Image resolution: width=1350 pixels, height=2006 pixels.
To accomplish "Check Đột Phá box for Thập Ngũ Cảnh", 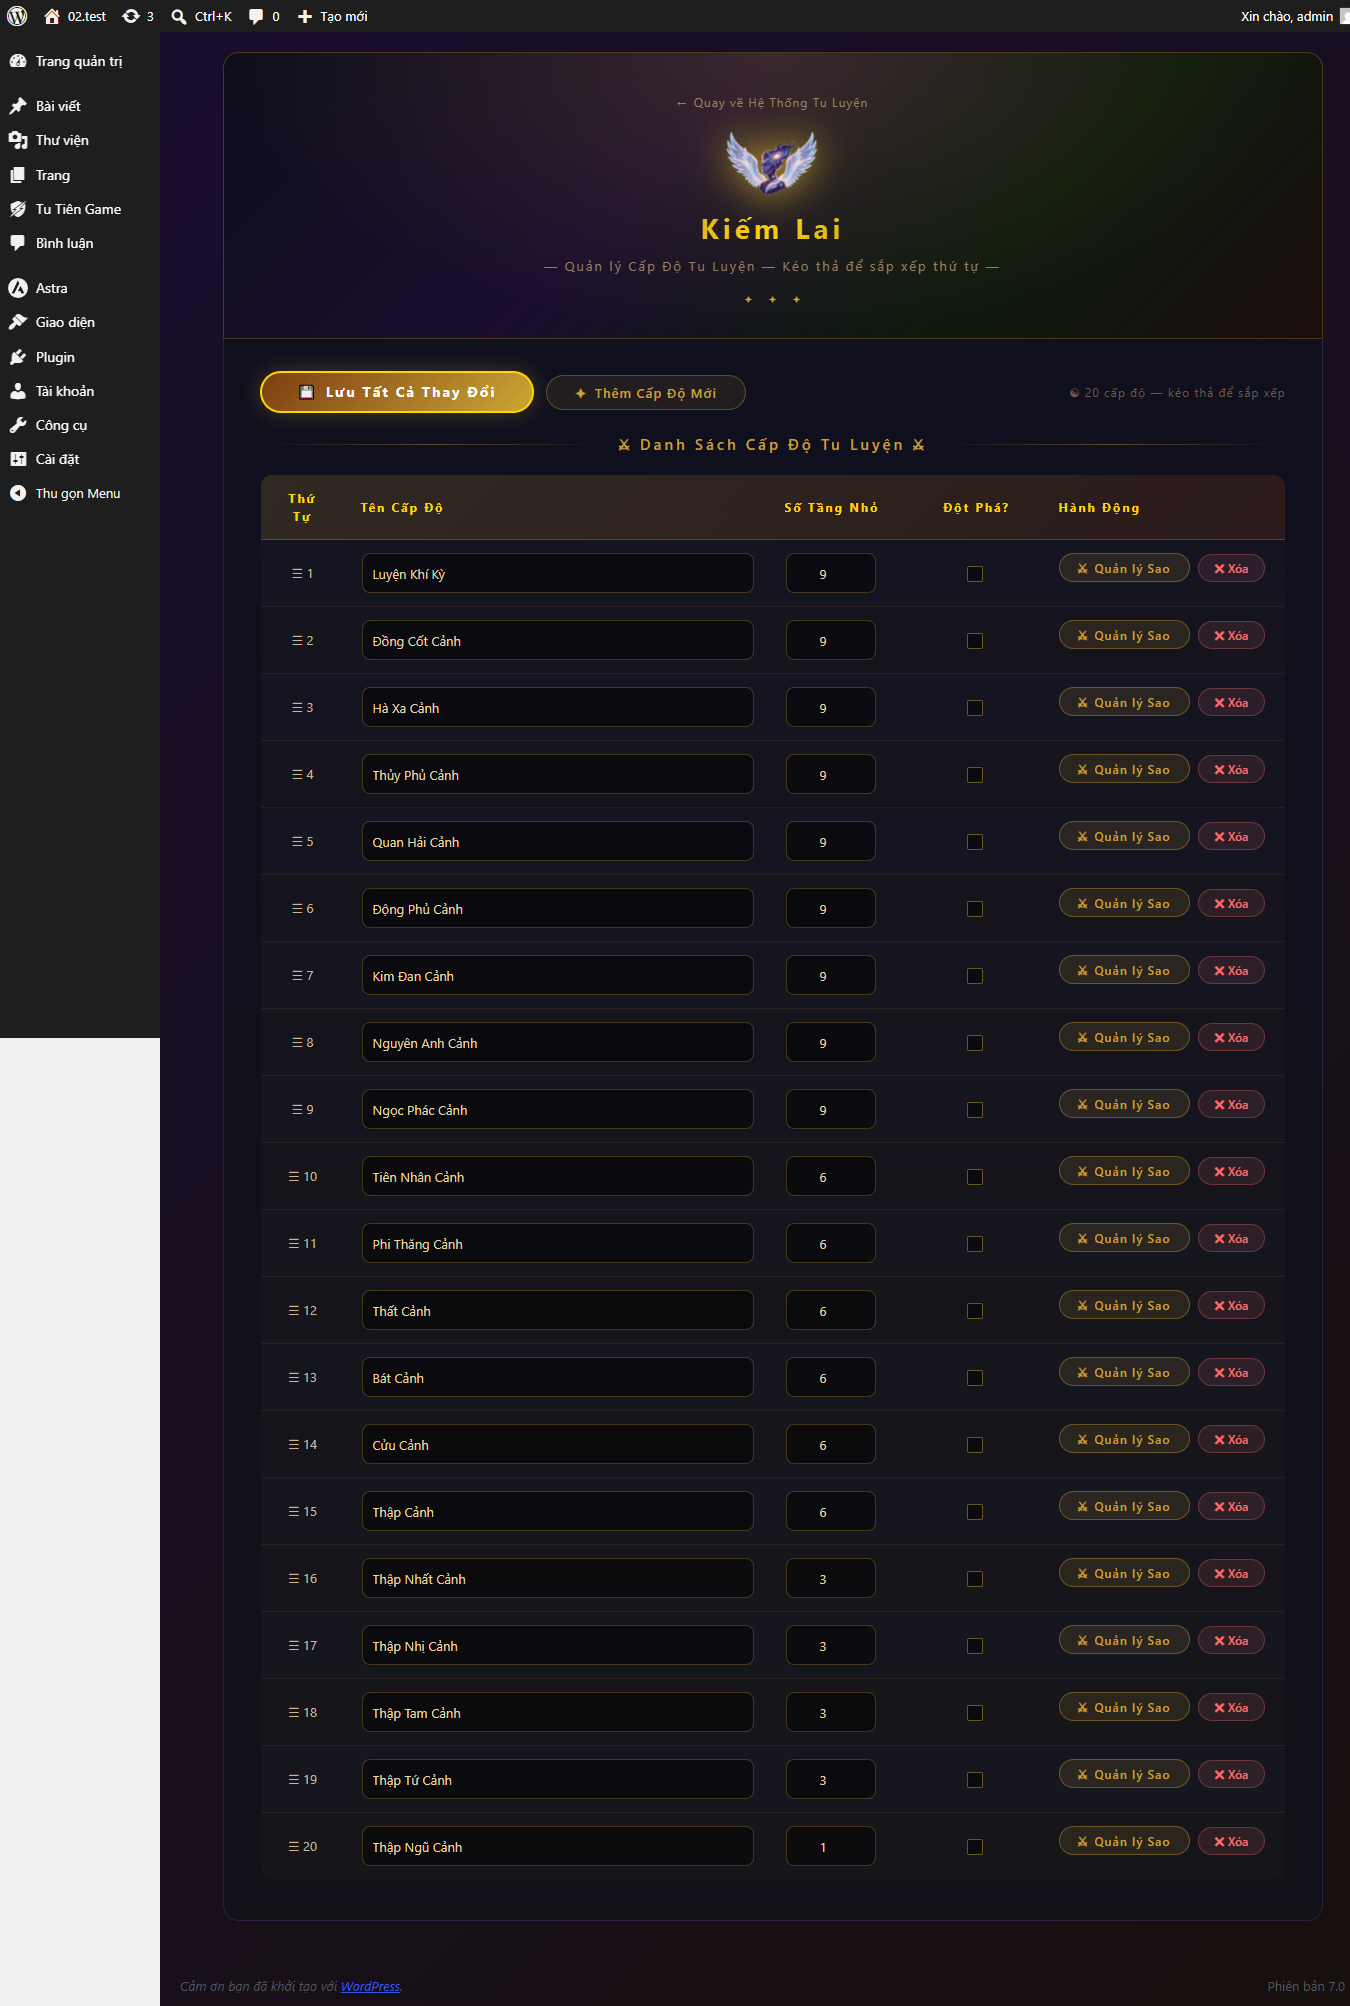I will [975, 1847].
